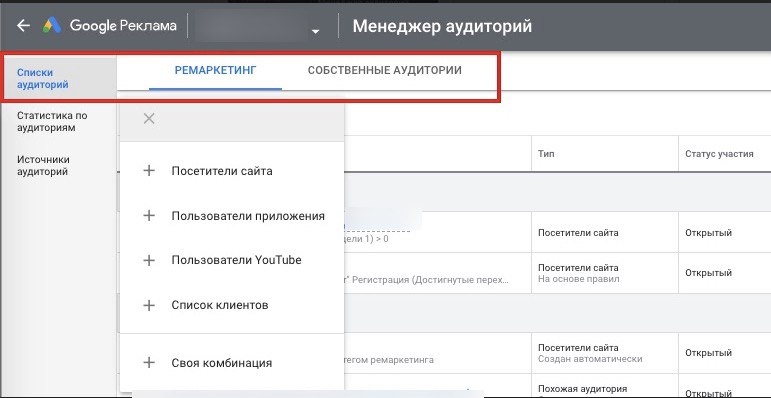Click the Тип column header
The image size is (771, 398).
coord(546,154)
